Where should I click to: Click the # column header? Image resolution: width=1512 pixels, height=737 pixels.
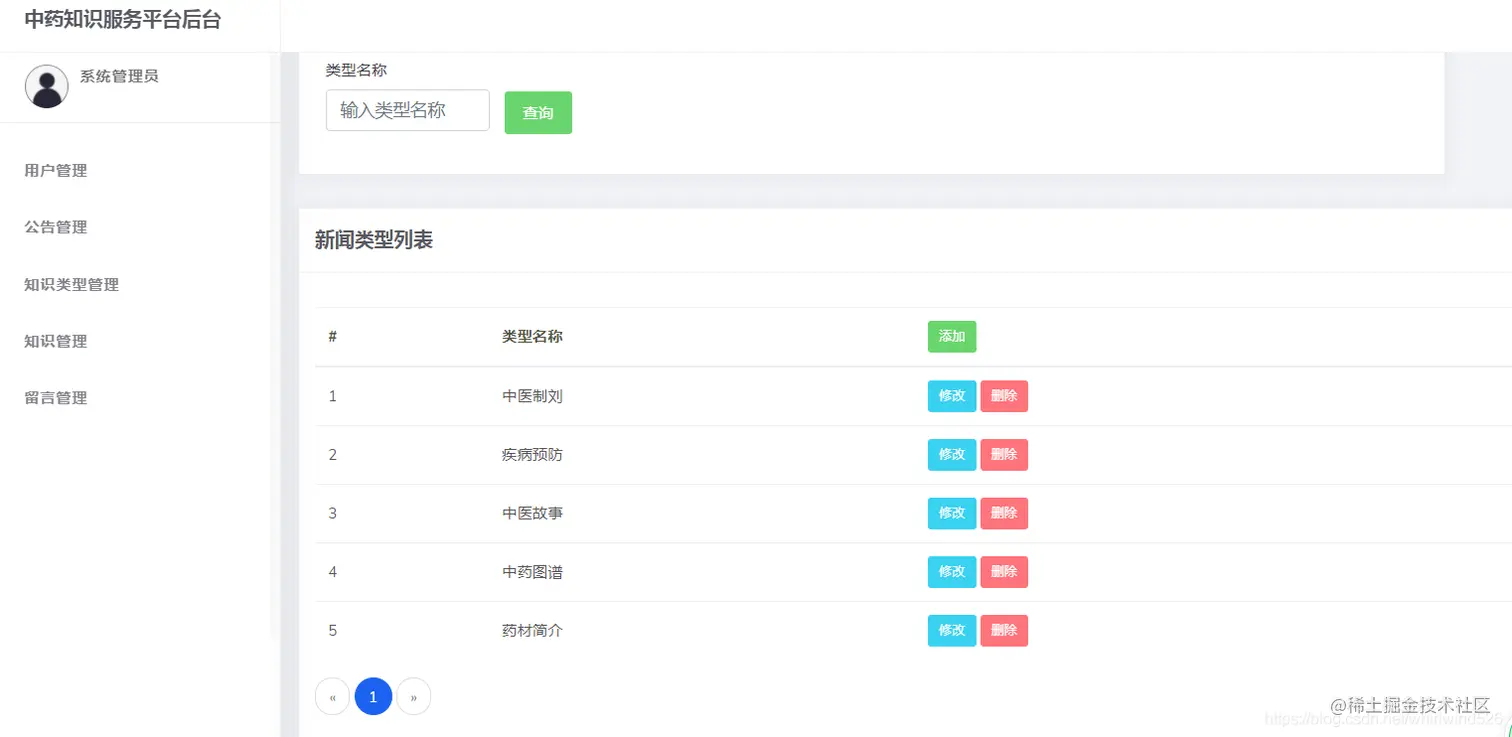333,337
